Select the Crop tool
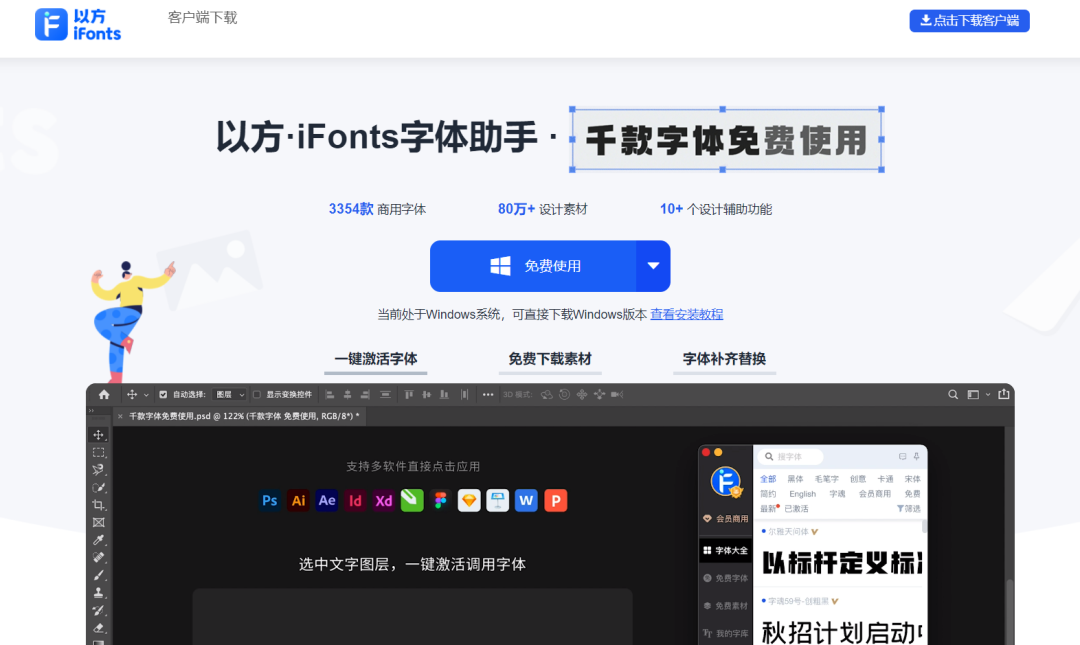 (98, 505)
